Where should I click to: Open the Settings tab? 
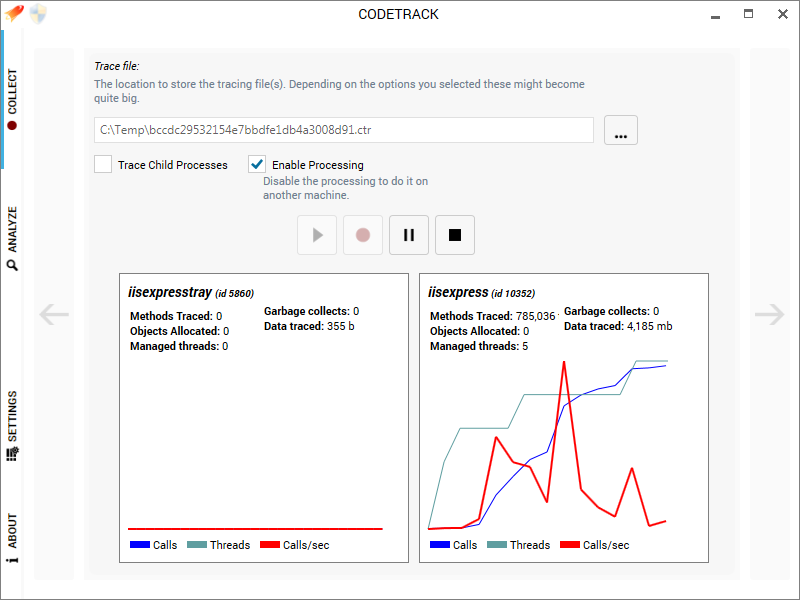(x=12, y=426)
